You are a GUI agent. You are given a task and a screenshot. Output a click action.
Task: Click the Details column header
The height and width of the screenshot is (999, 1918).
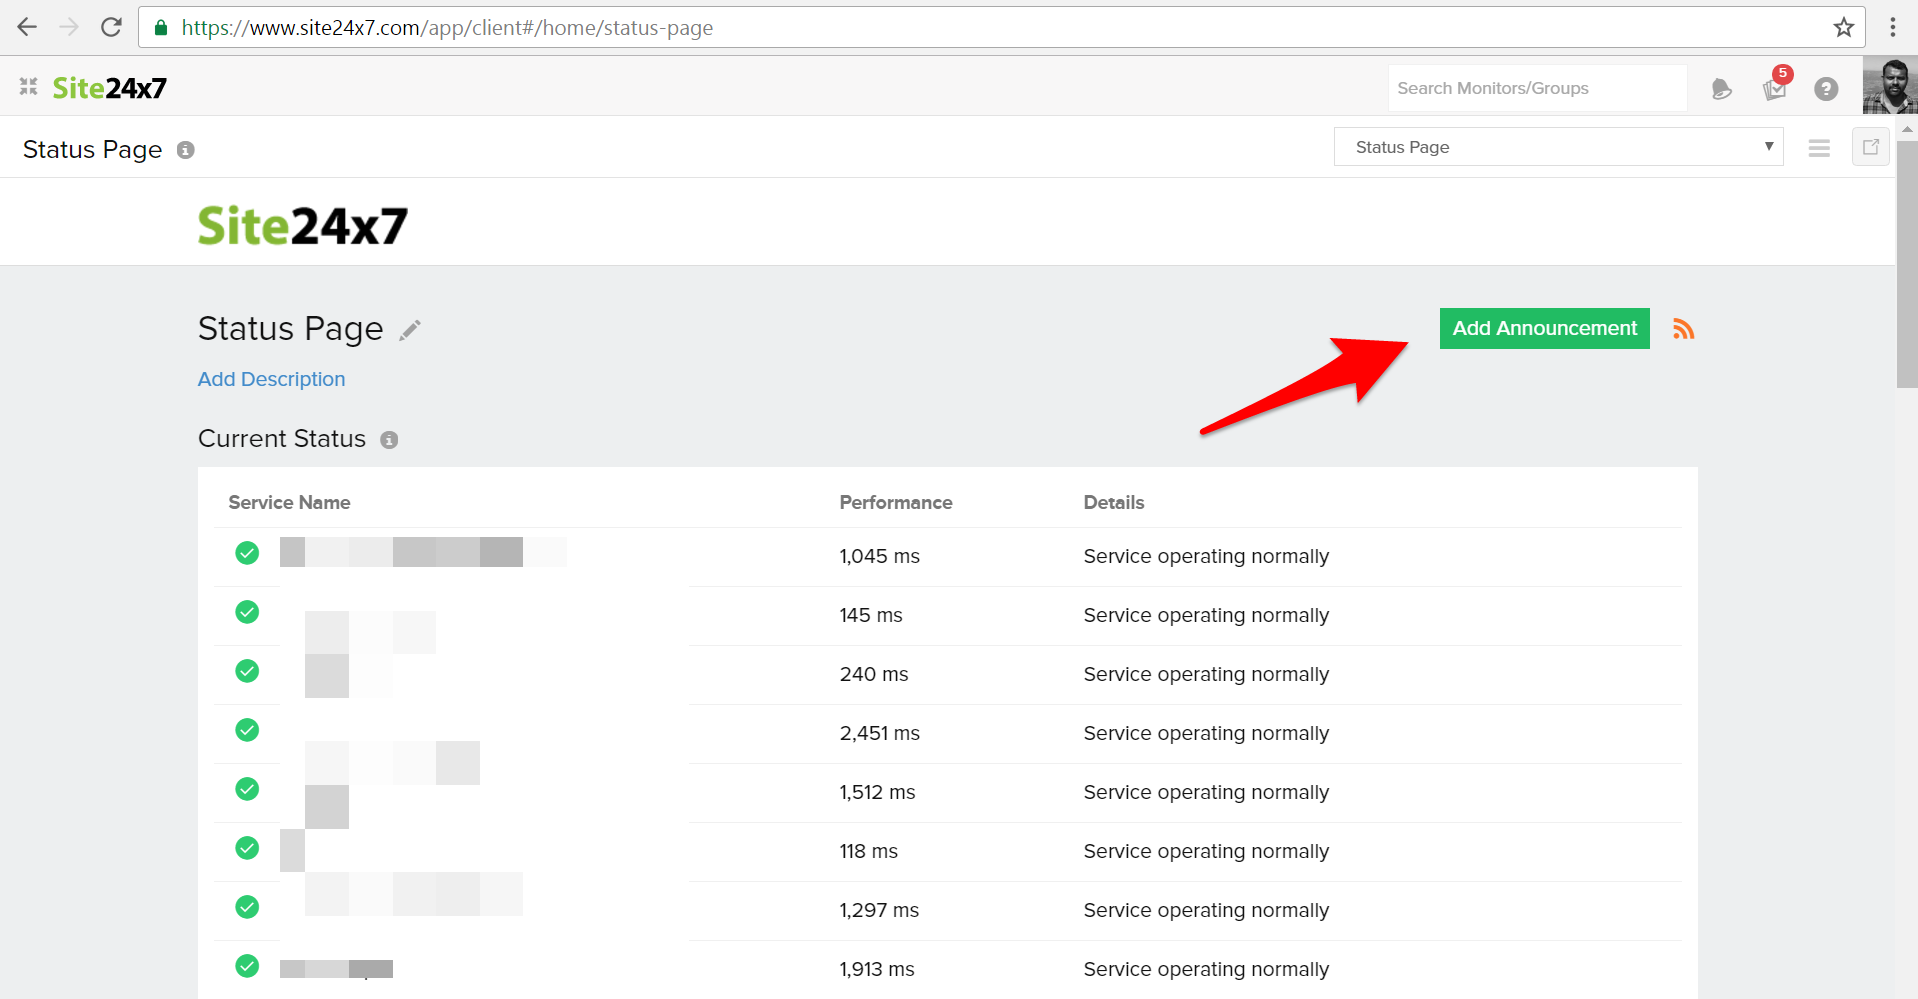[x=1114, y=502]
